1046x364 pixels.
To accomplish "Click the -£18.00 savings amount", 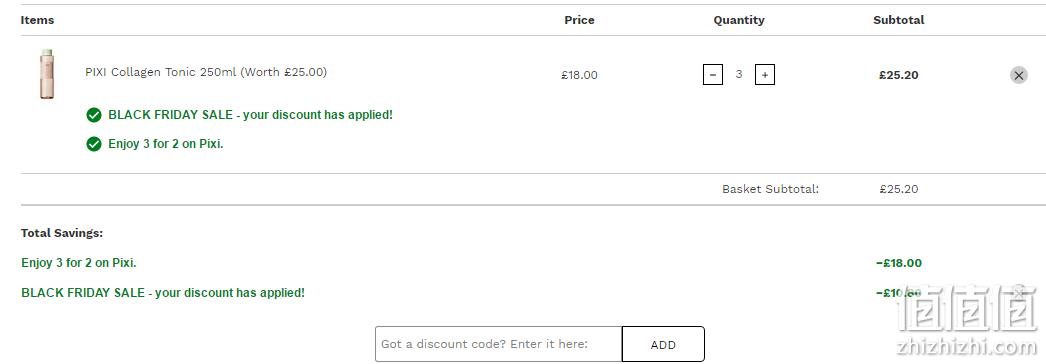I will click(x=899, y=263).
